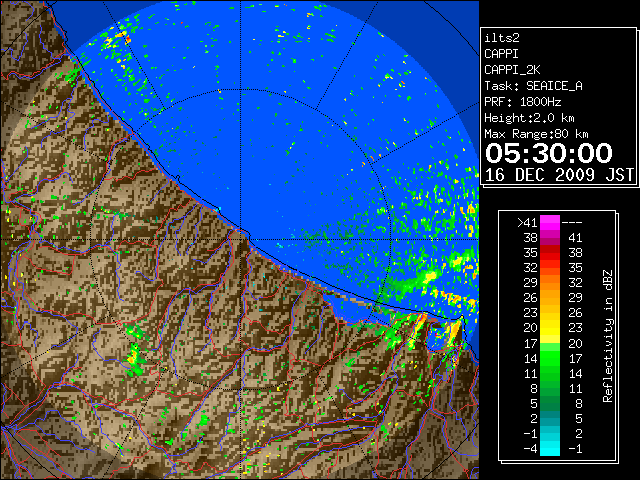Click the magenta >41 dBZ color swatch
The height and width of the screenshot is (480, 640).
click(x=550, y=222)
